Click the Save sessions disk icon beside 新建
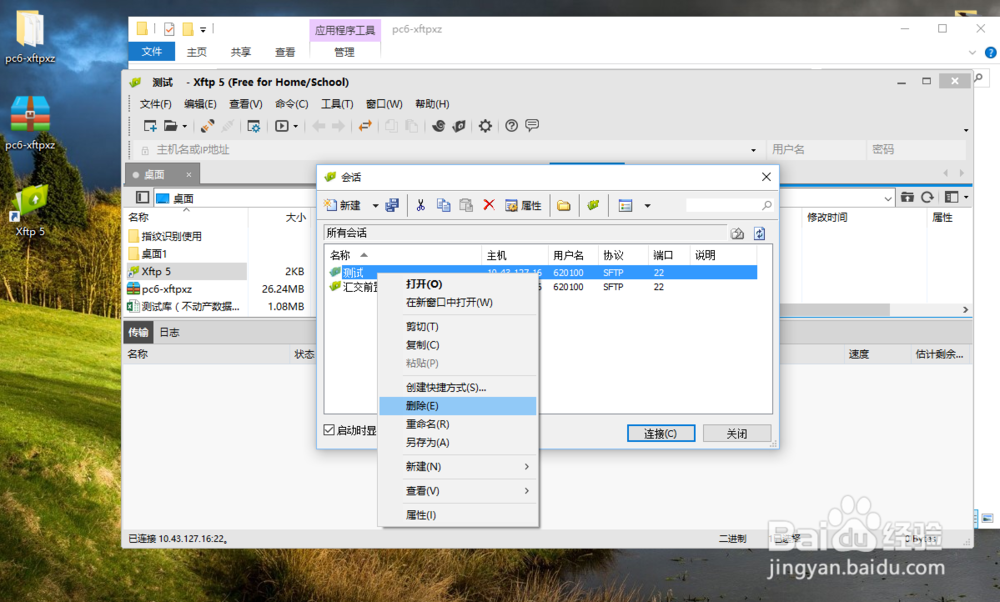This screenshot has height=602, width=1000. pos(392,205)
